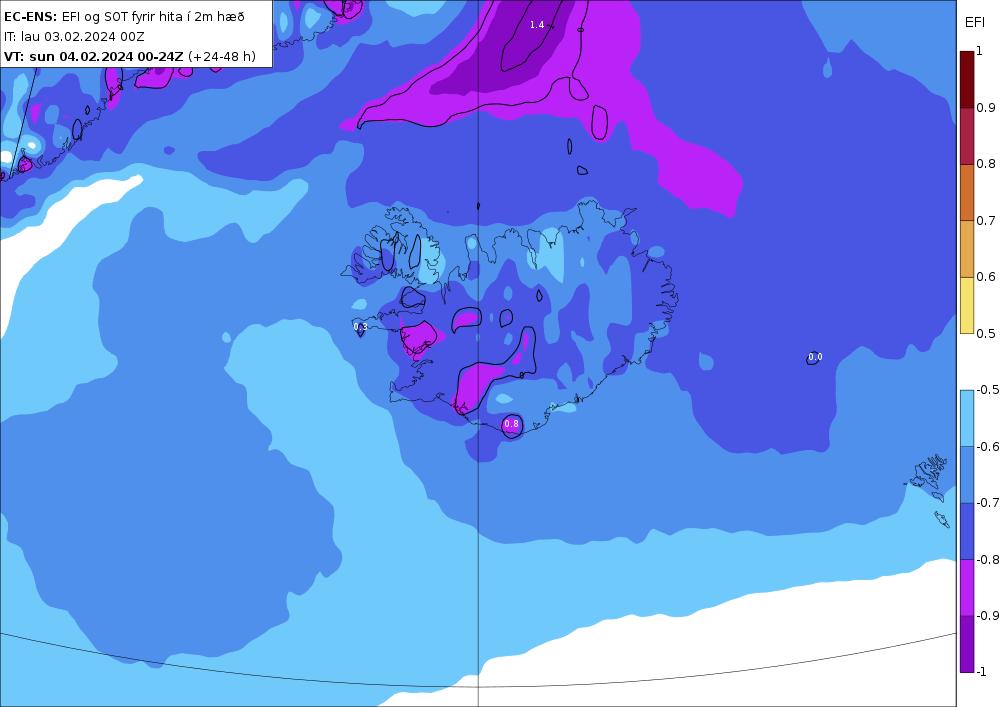Click the '0.0' contour label east of Iceland
The width and height of the screenshot is (1000, 707).
coord(815,357)
